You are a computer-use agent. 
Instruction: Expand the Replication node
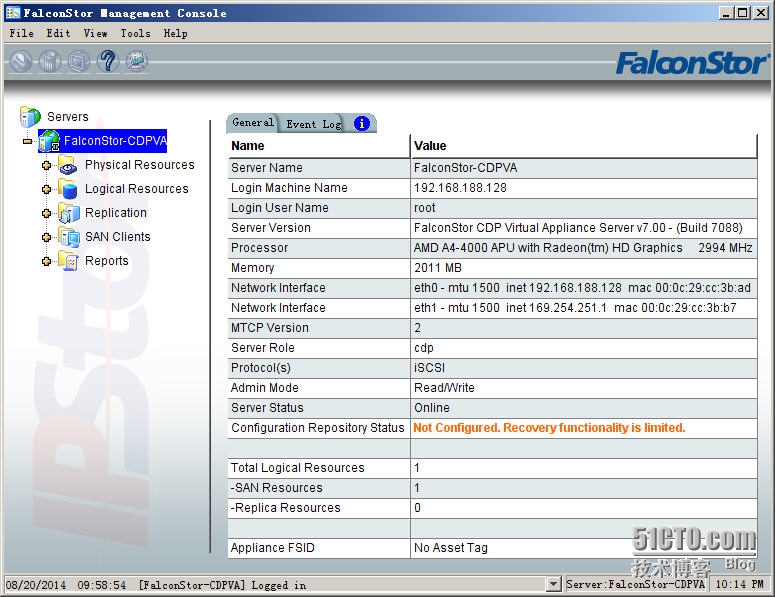click(46, 213)
